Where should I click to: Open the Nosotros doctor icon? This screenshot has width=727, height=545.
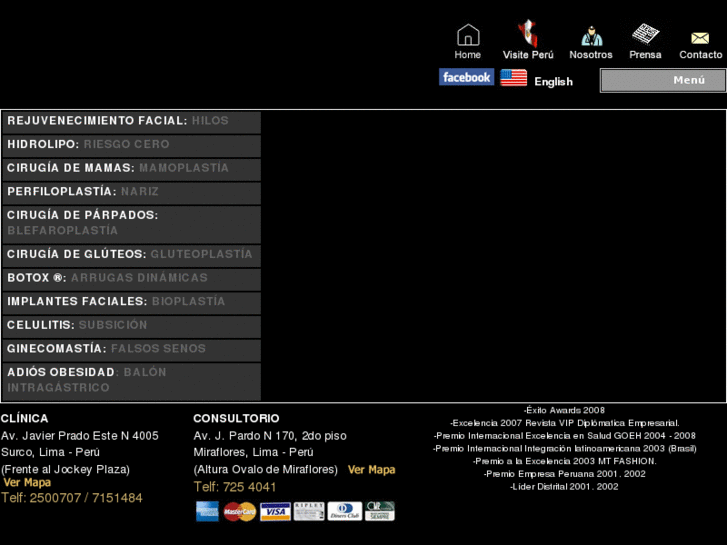pyautogui.click(x=591, y=36)
